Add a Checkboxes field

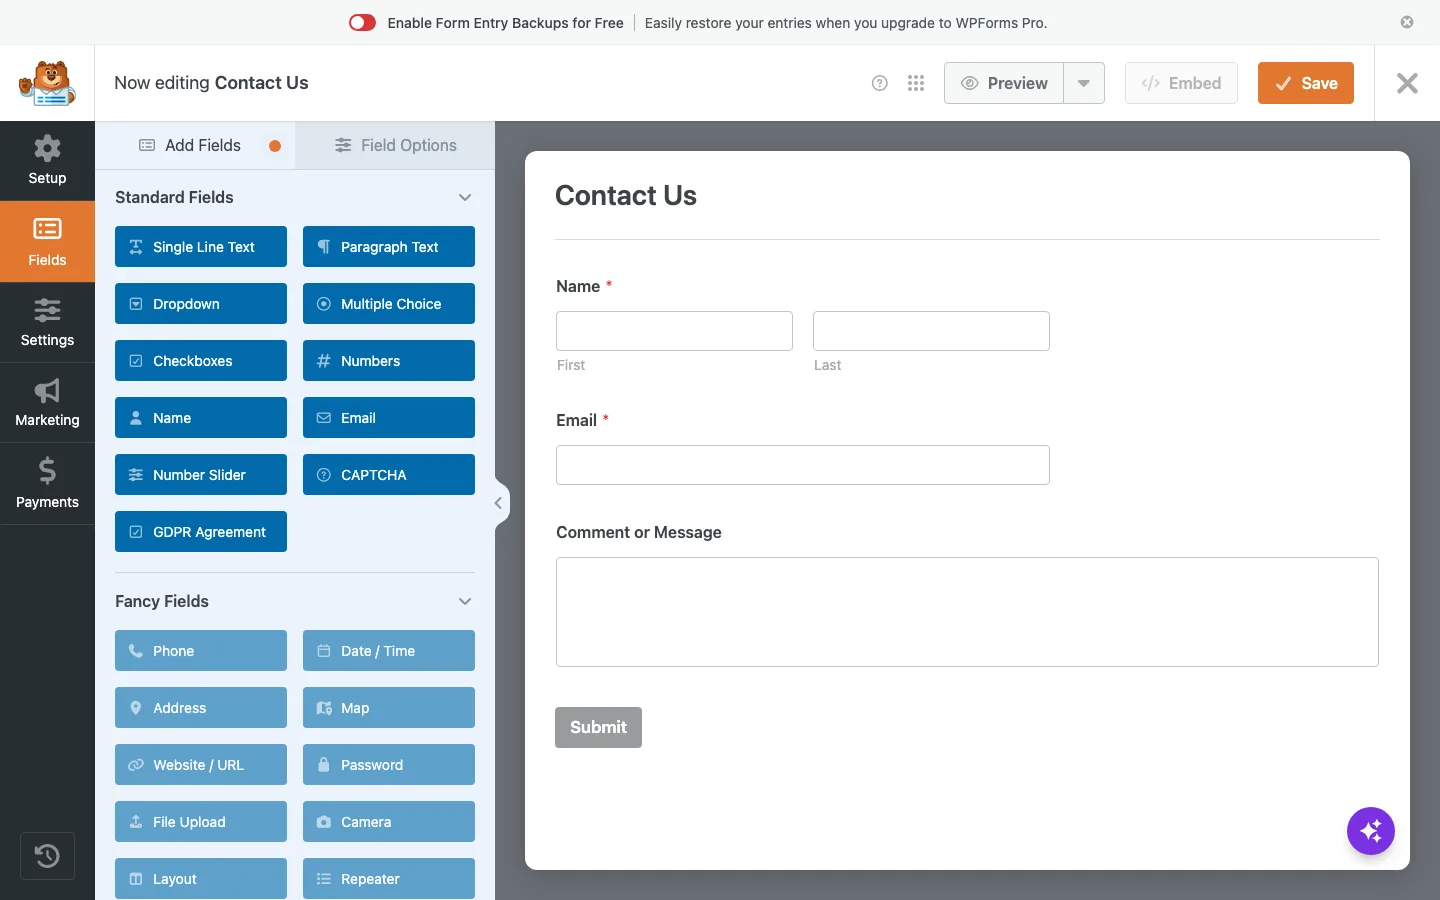coord(201,361)
